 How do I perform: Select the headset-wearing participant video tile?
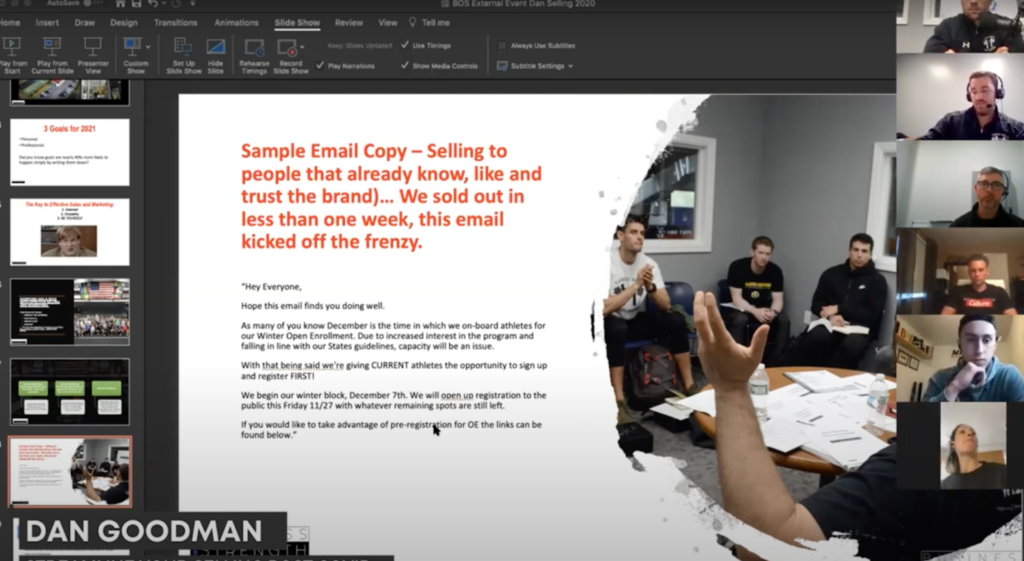click(x=960, y=97)
